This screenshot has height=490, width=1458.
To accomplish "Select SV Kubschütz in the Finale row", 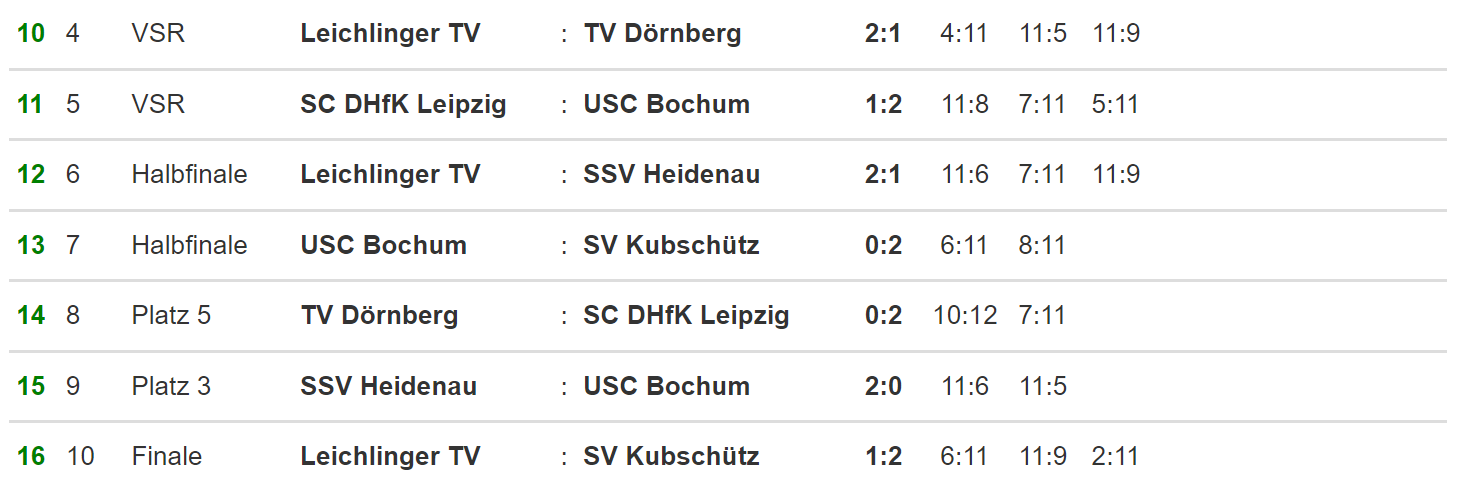I will coord(671,456).
